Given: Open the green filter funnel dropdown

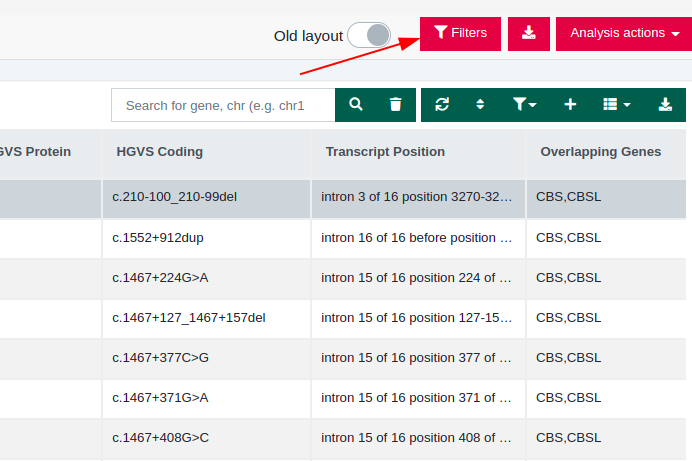Looking at the screenshot, I should click(524, 105).
